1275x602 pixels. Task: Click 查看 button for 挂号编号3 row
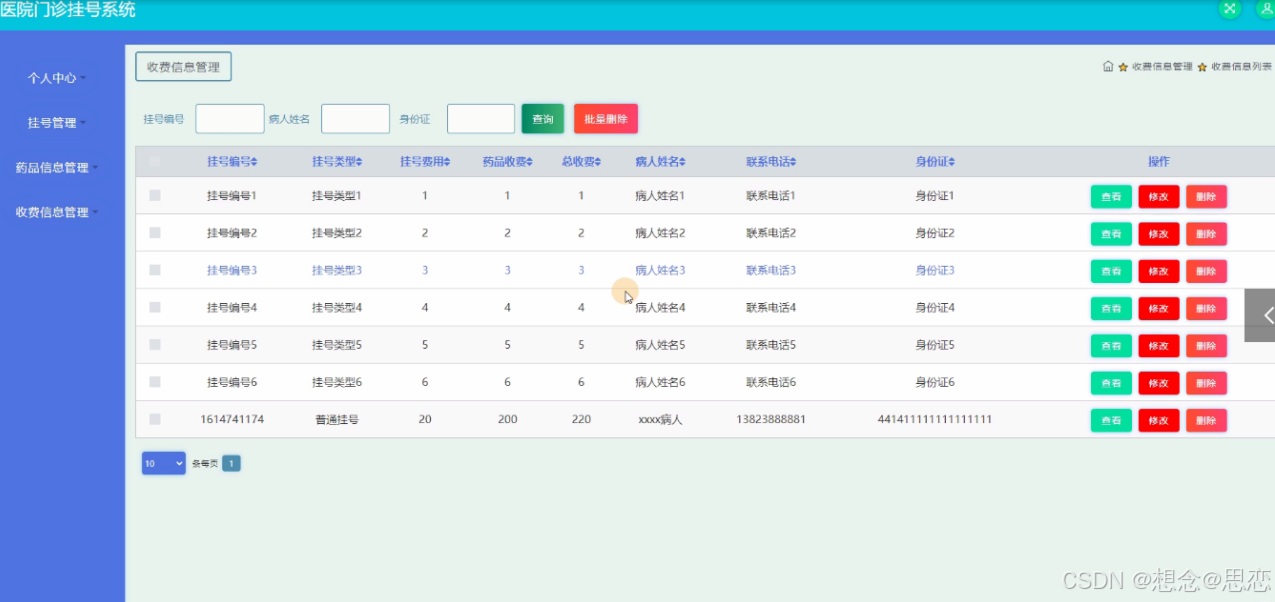pyautogui.click(x=1111, y=271)
